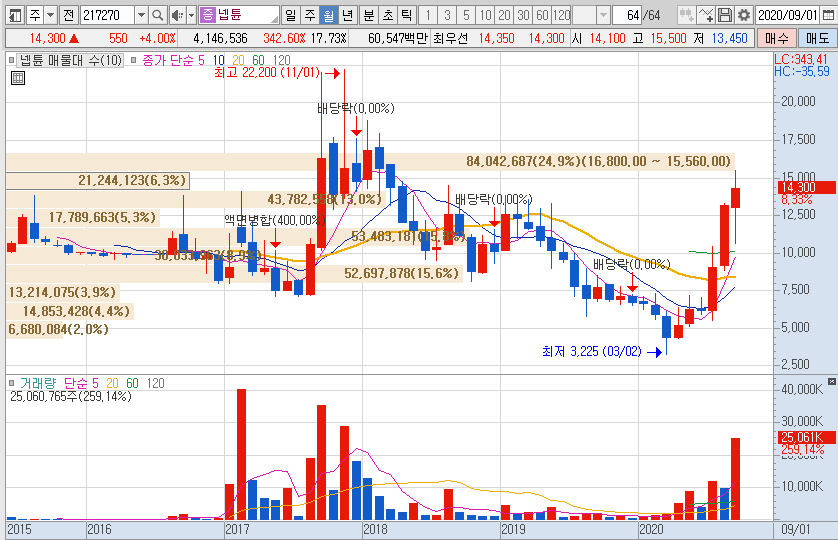Click the 25,060,765주(259.14%) volume text
Viewport: 838px width, 540px height.
pyautogui.click(x=71, y=396)
